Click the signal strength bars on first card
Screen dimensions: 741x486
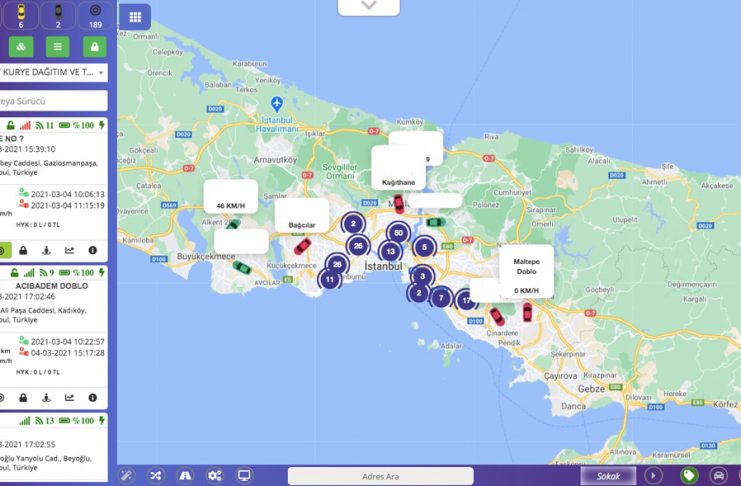pos(26,125)
